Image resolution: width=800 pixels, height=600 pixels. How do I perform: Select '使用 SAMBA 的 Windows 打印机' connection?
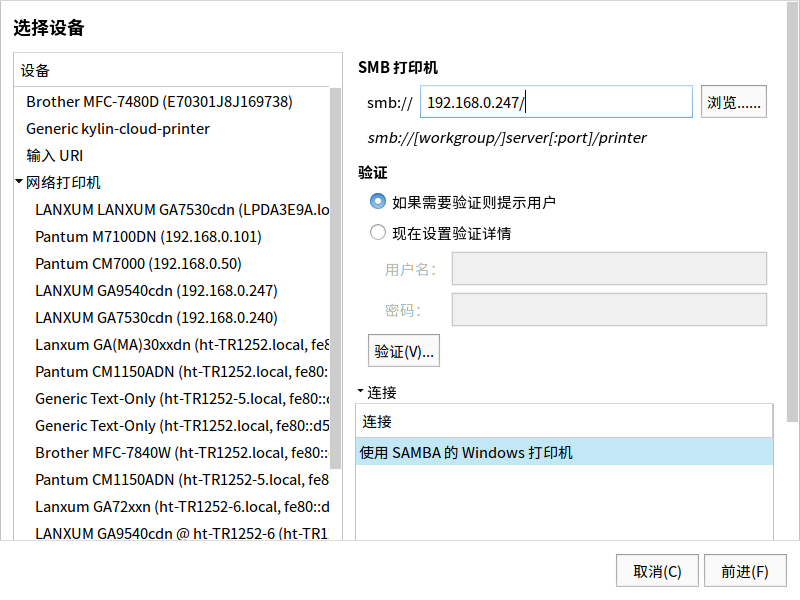(x=564, y=452)
